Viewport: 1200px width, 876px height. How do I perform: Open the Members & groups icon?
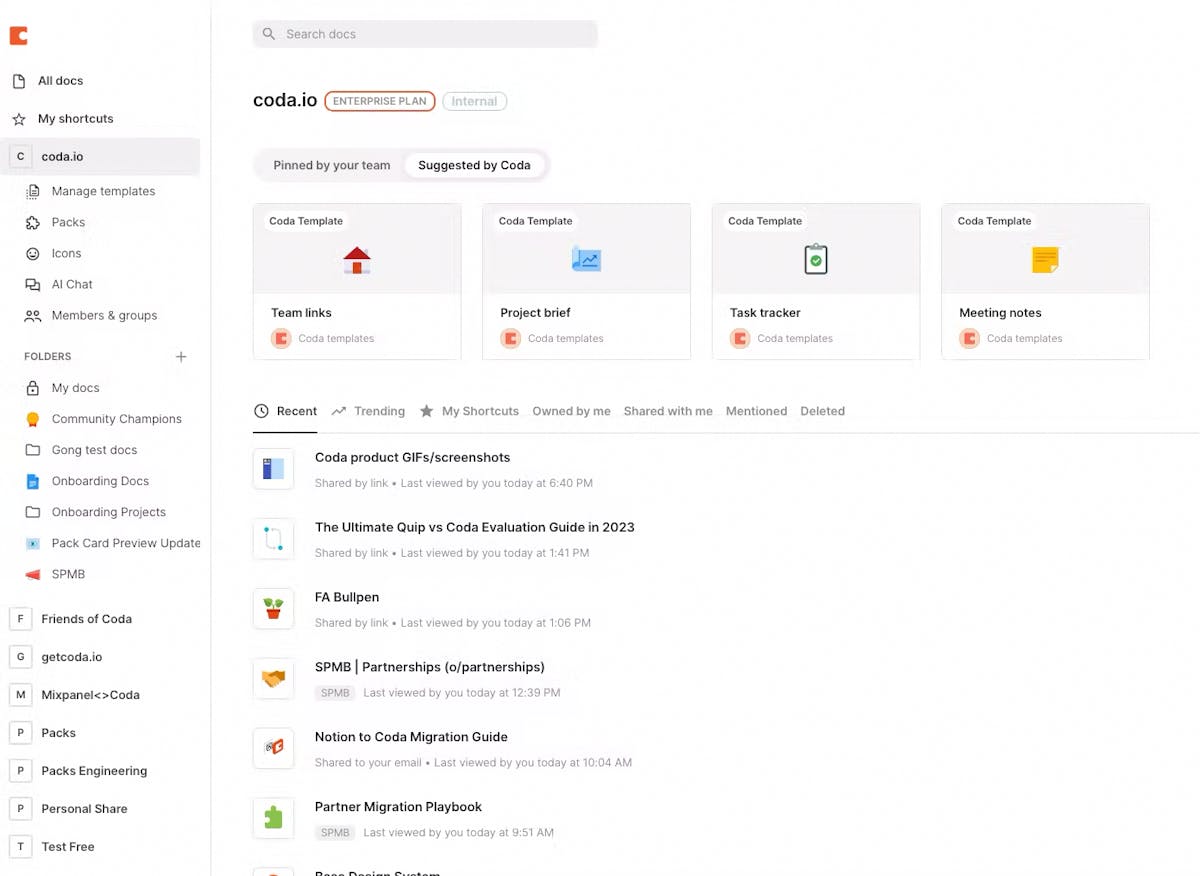click(x=33, y=315)
